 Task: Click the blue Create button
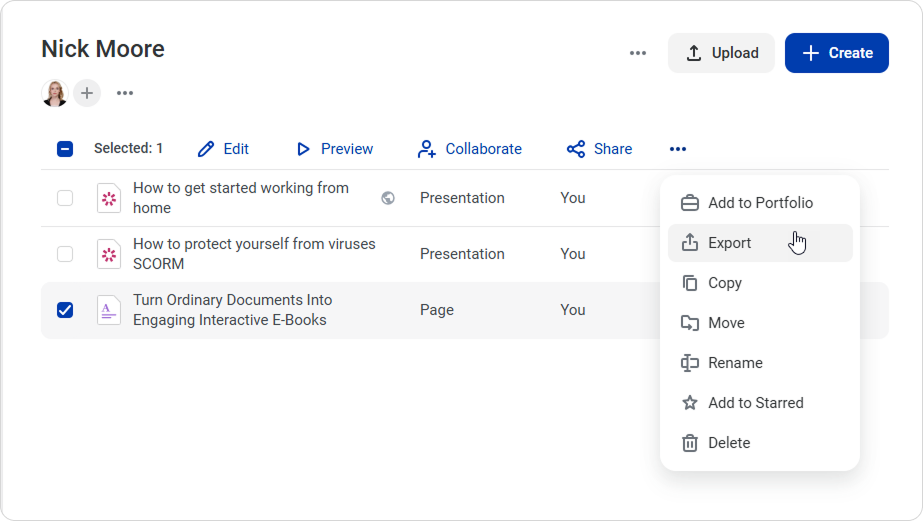pos(836,53)
